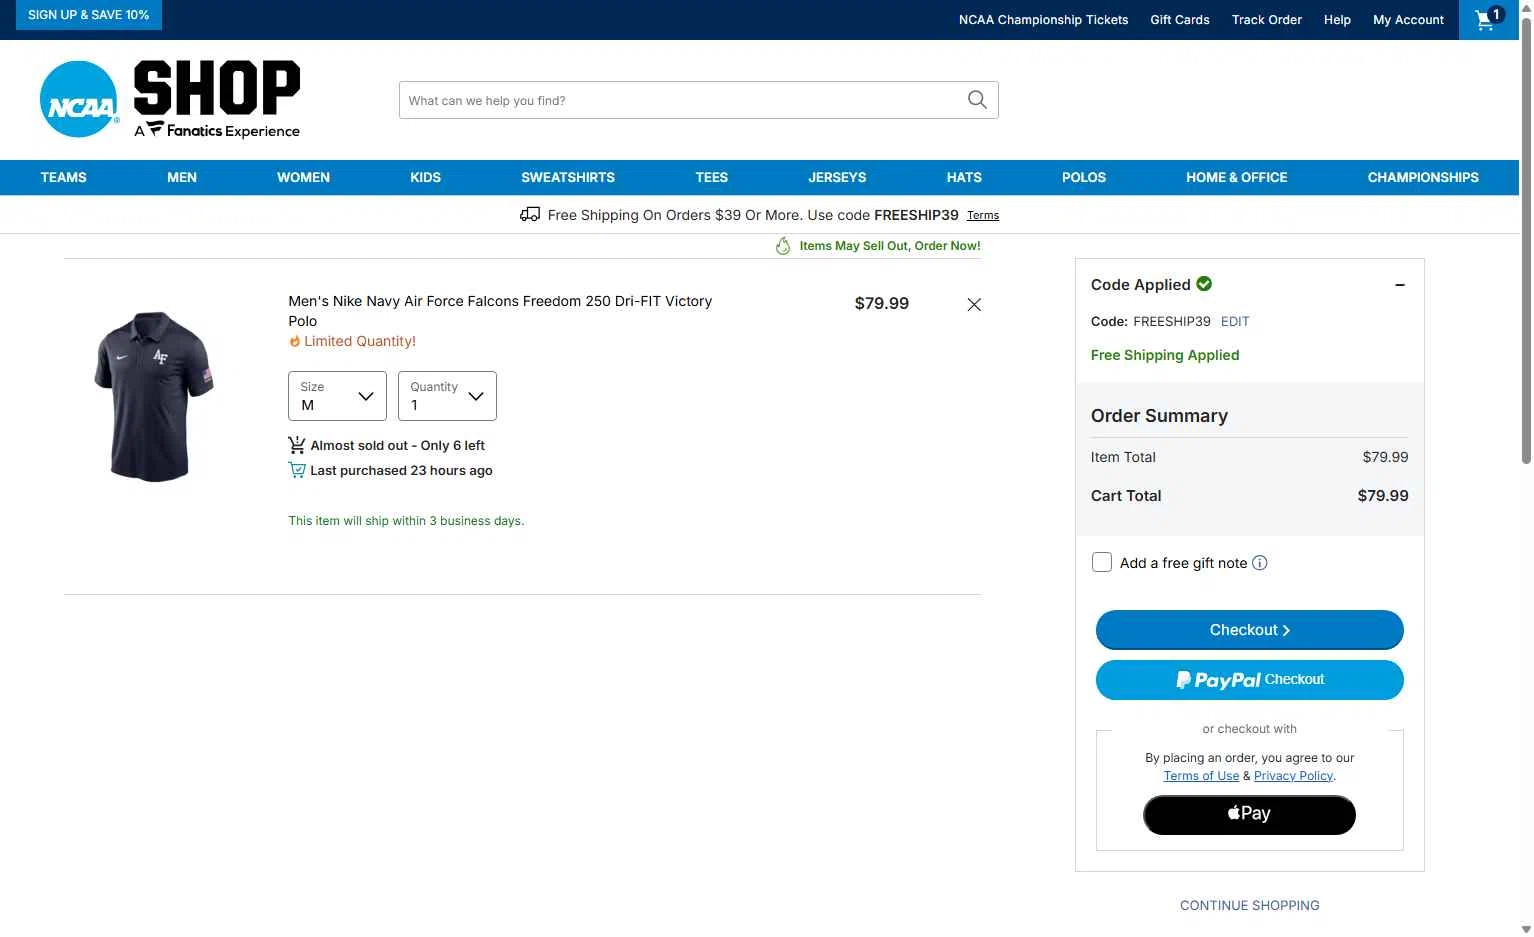
Task: Pay using the Apple Pay button
Action: click(x=1250, y=815)
